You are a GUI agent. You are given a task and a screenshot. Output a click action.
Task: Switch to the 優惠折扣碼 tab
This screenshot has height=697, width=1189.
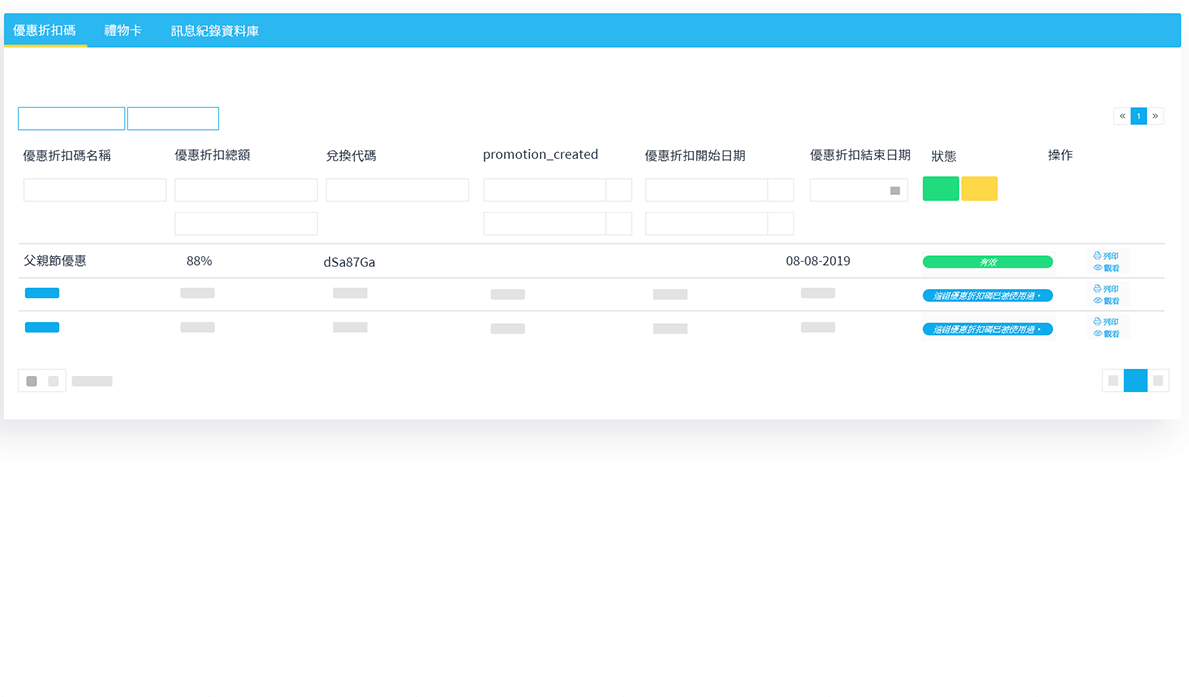click(x=45, y=30)
